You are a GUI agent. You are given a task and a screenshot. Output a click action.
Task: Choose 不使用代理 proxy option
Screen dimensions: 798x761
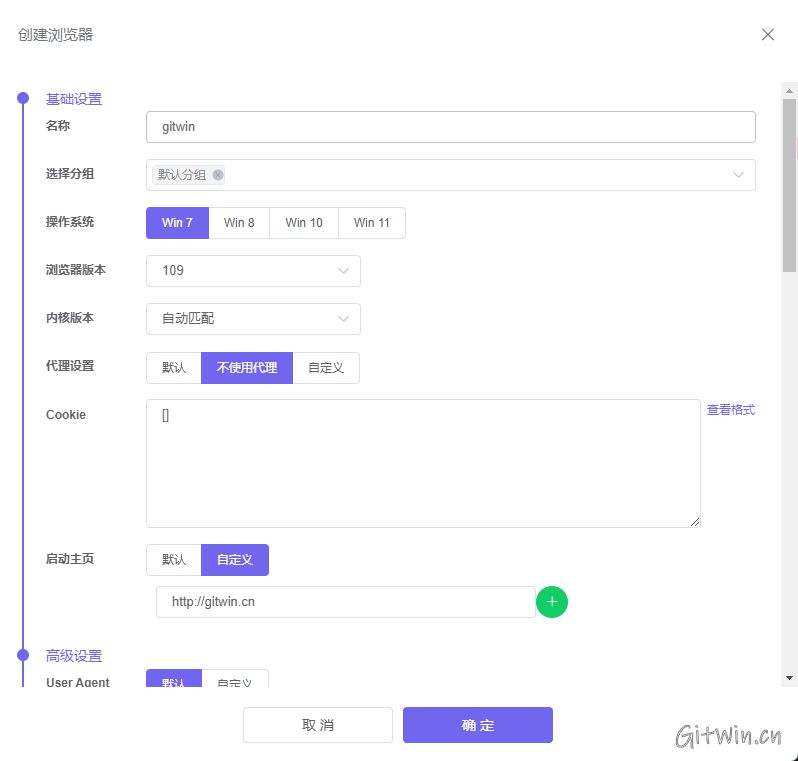tap(247, 368)
